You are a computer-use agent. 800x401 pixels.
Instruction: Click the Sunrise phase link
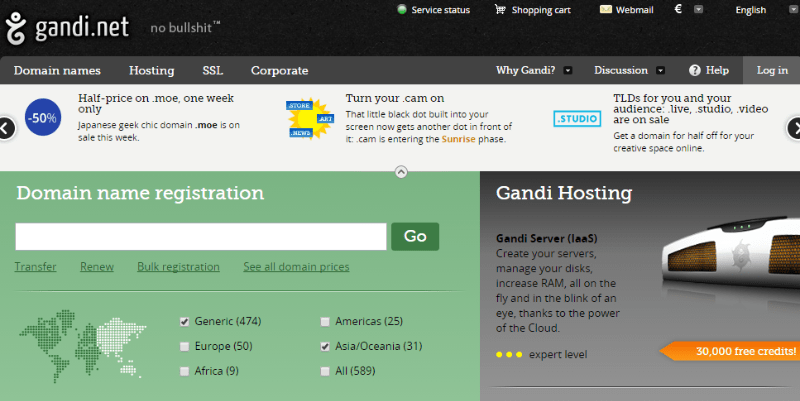pyautogui.click(x=458, y=139)
